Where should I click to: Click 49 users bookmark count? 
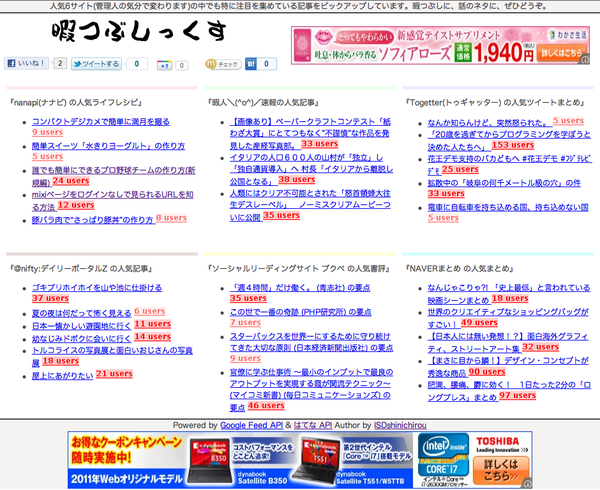479,322
